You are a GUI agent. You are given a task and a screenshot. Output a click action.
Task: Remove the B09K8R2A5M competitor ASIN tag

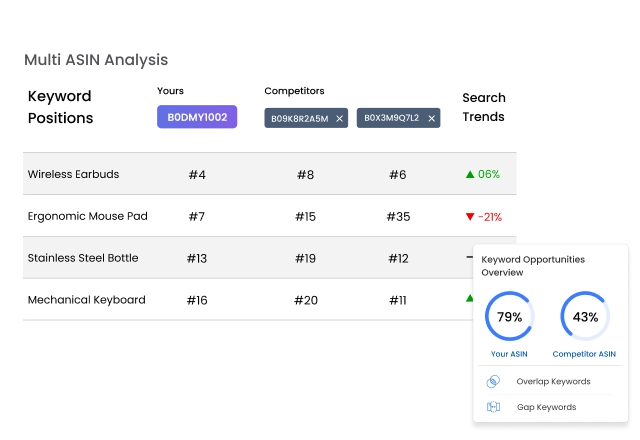339,119
